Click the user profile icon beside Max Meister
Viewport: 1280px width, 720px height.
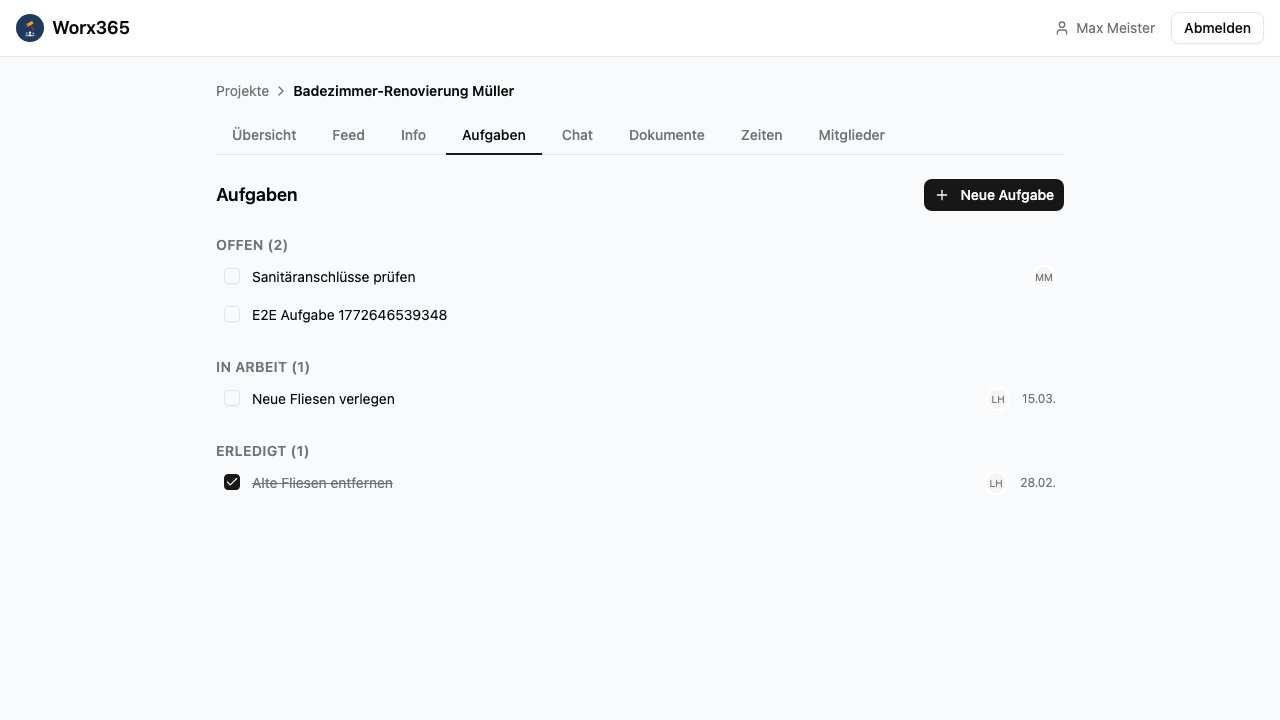[1062, 28]
